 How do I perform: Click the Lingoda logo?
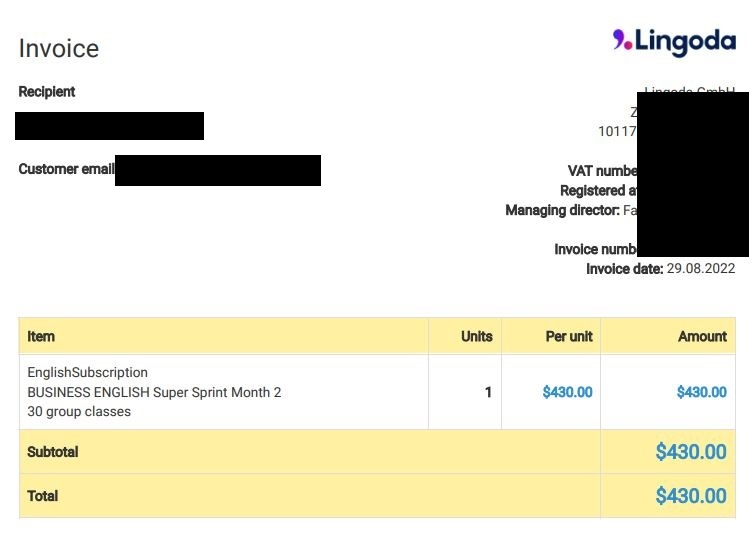coord(674,42)
